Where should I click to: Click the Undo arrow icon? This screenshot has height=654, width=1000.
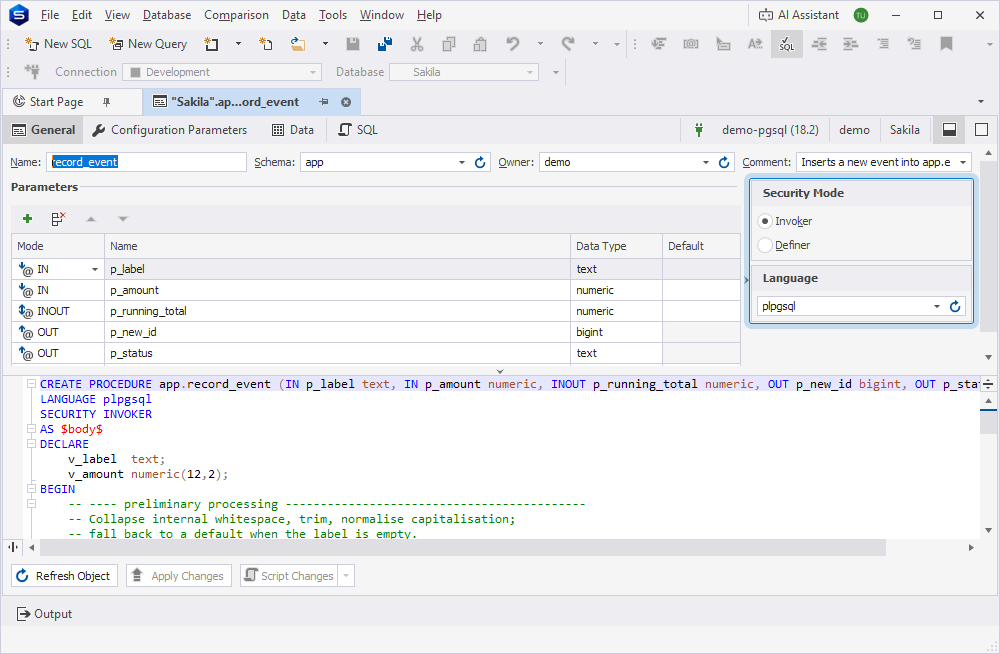513,43
